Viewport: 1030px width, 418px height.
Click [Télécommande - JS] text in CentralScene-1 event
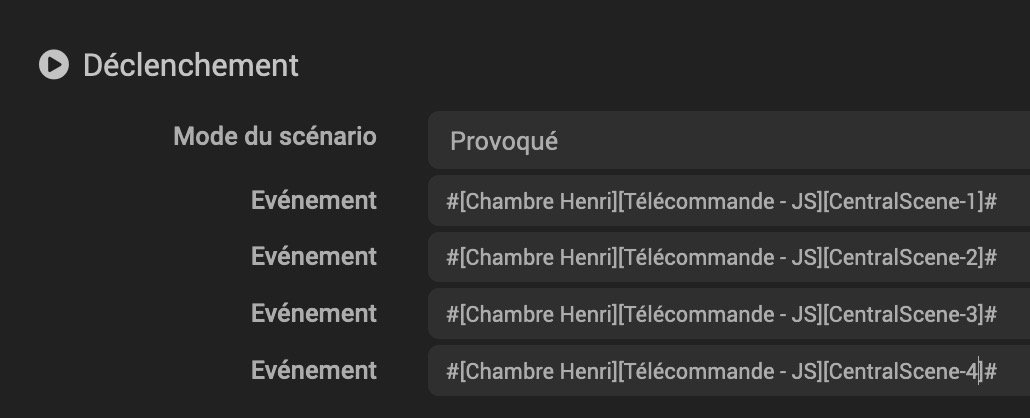pos(720,201)
